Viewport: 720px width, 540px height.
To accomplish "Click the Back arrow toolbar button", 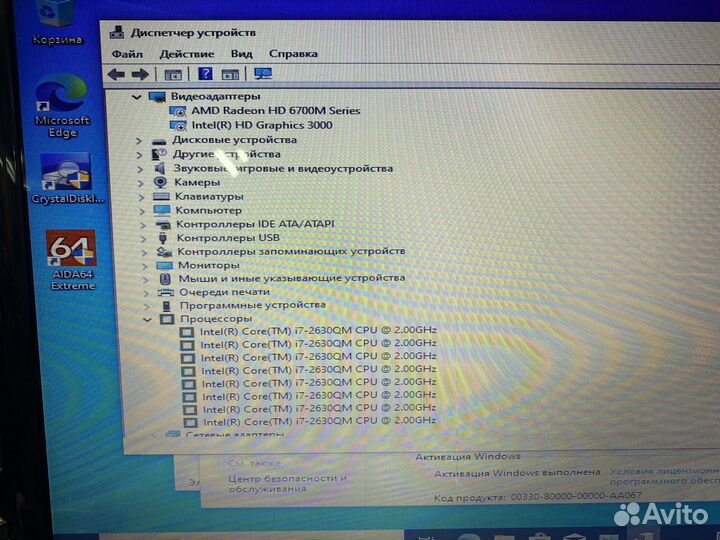I will tap(116, 74).
